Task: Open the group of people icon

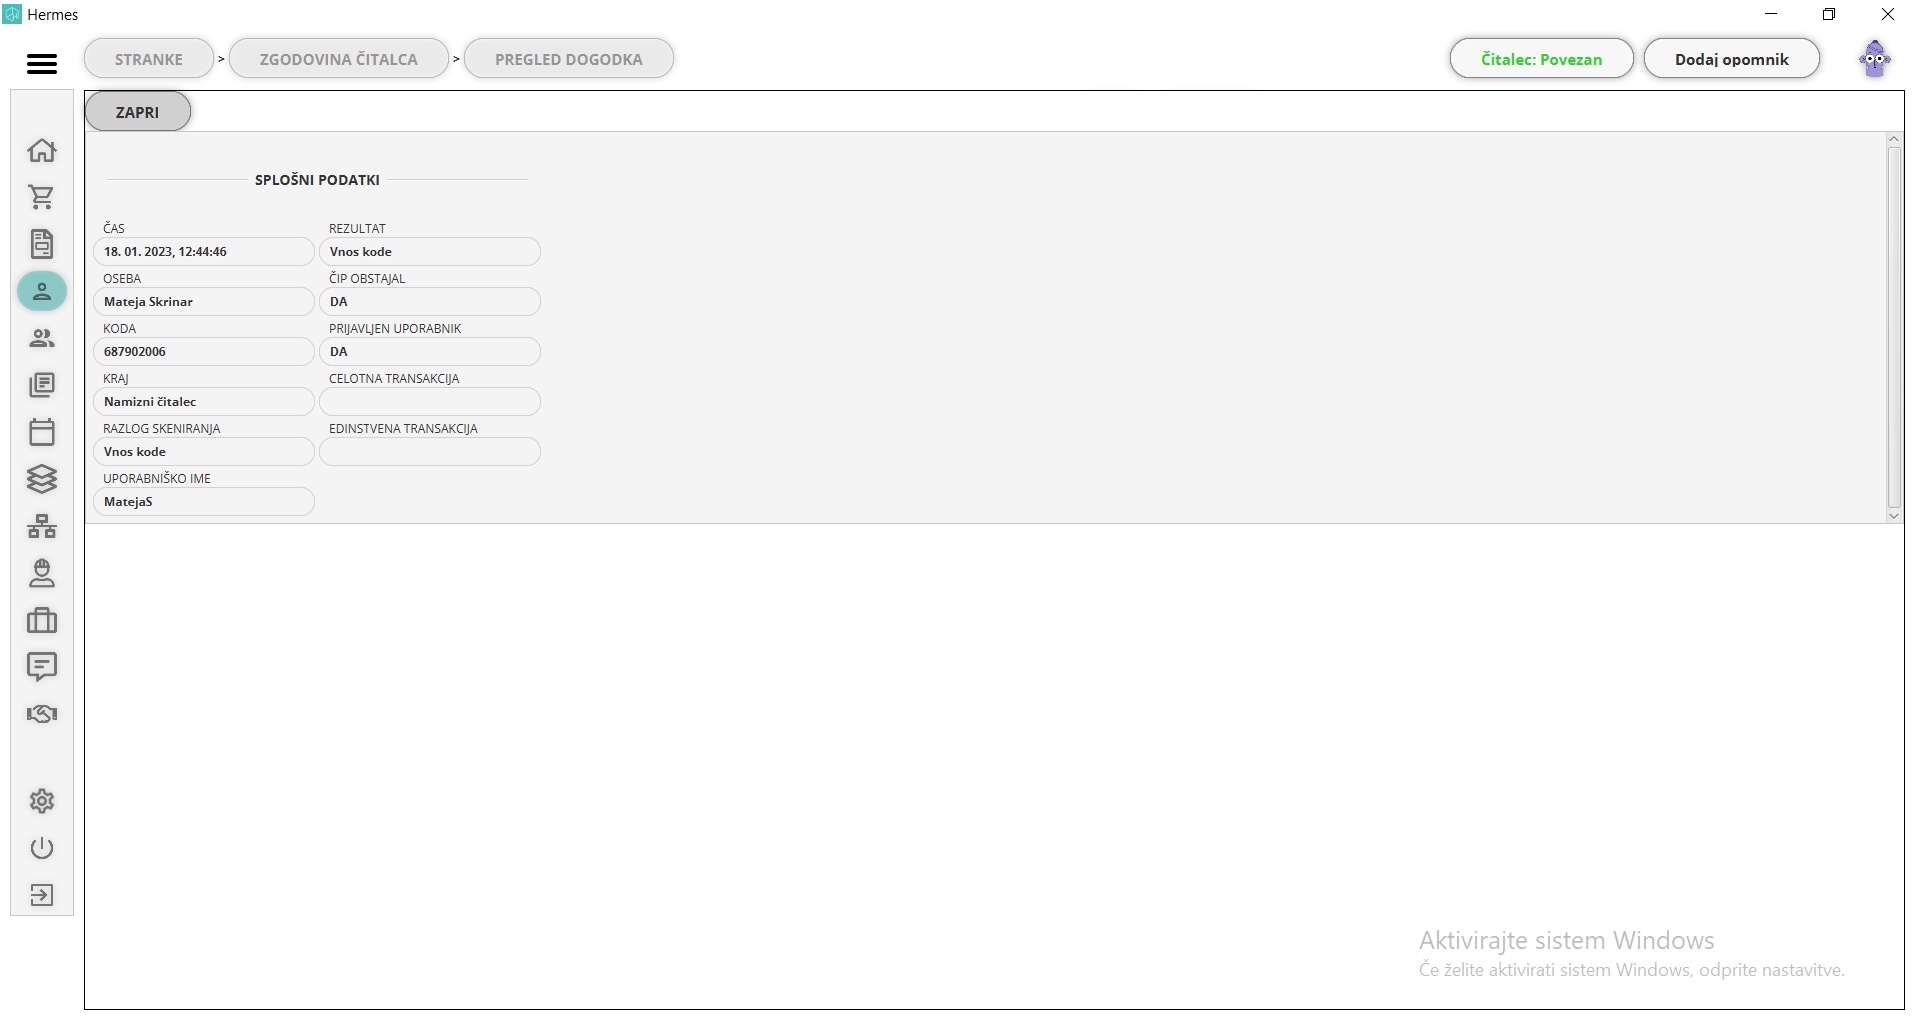Action: click(42, 338)
